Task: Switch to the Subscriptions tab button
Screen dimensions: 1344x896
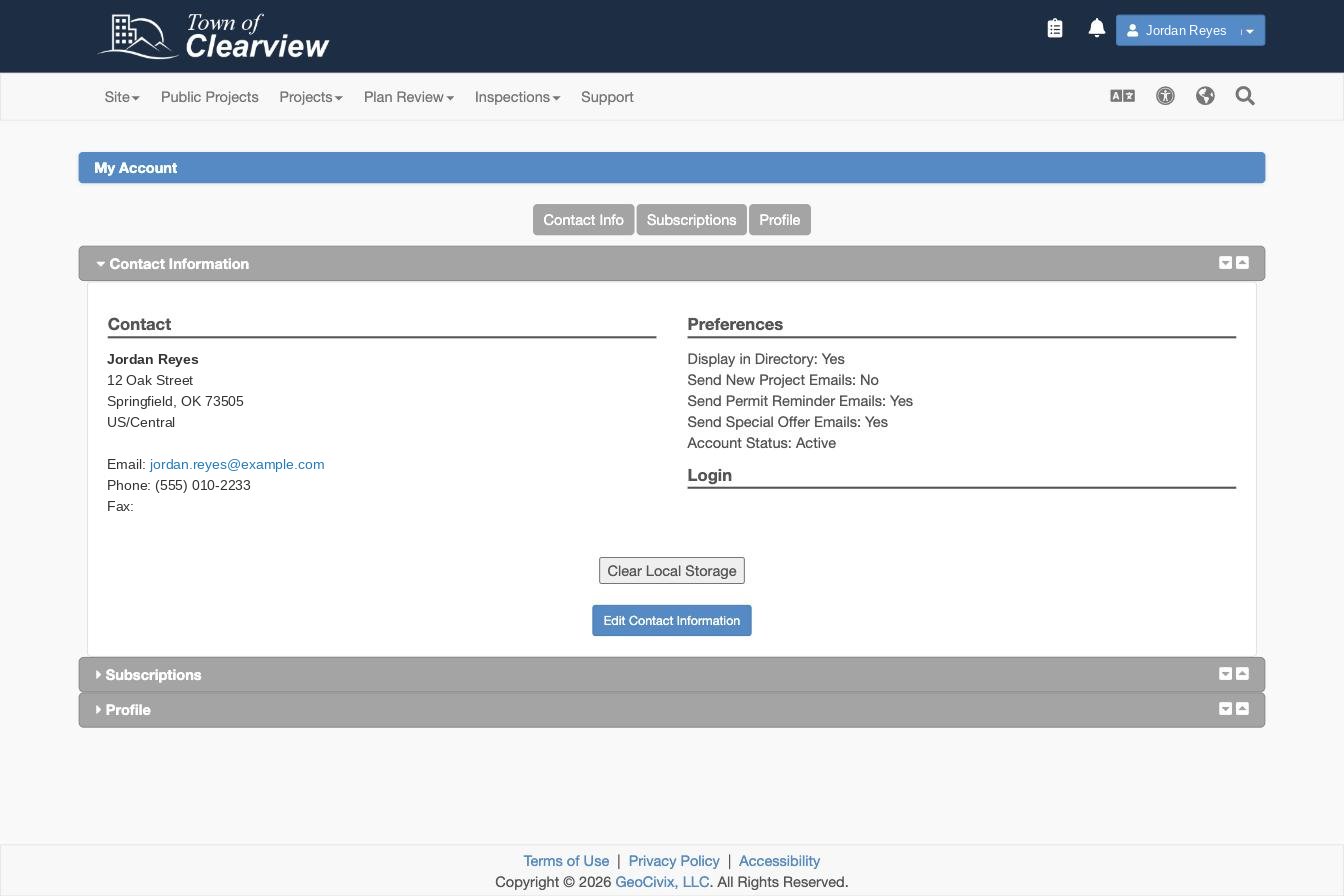Action: pos(691,220)
